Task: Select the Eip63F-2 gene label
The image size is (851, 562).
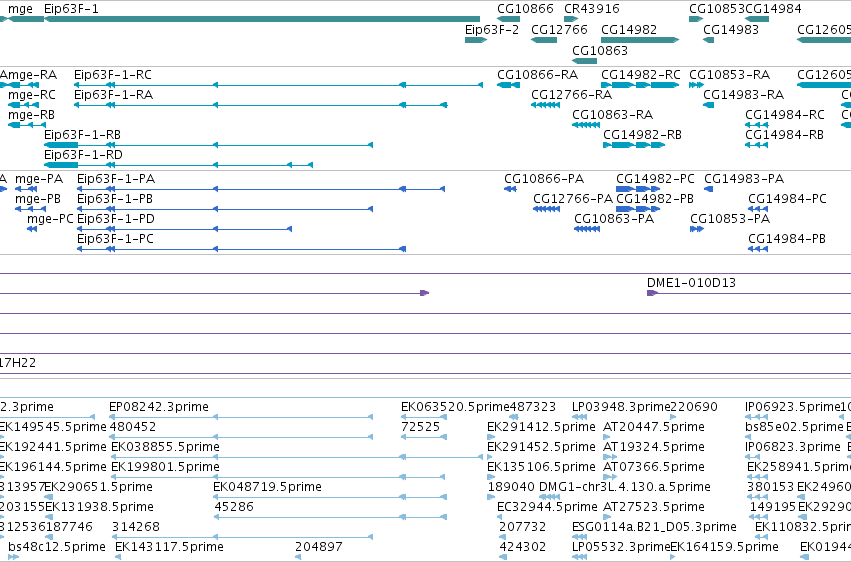Action: [x=492, y=29]
